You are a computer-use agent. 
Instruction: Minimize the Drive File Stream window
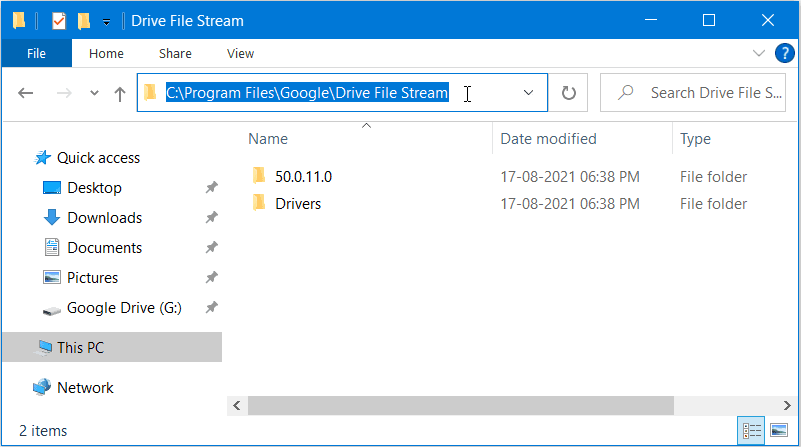tap(651, 20)
